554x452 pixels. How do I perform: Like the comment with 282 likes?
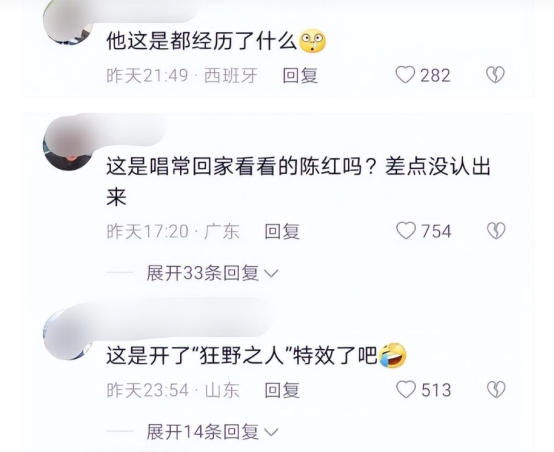[405, 75]
